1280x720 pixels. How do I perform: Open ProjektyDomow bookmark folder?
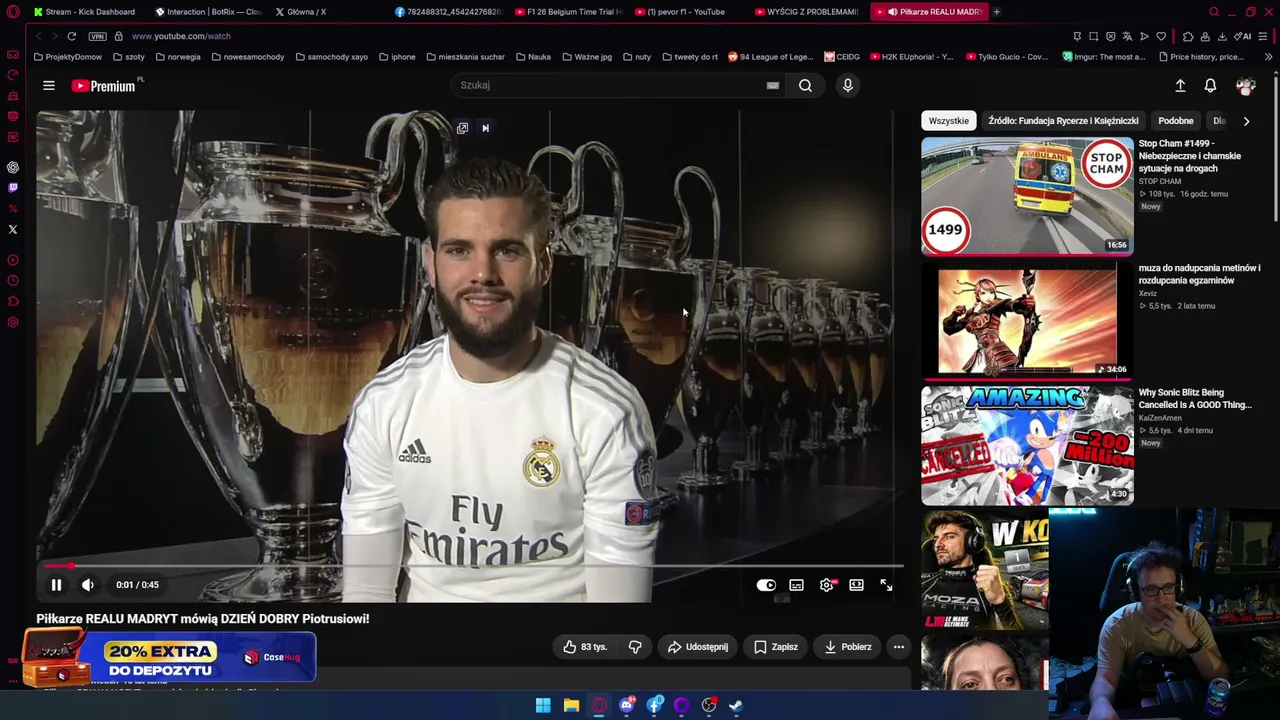[x=68, y=57]
